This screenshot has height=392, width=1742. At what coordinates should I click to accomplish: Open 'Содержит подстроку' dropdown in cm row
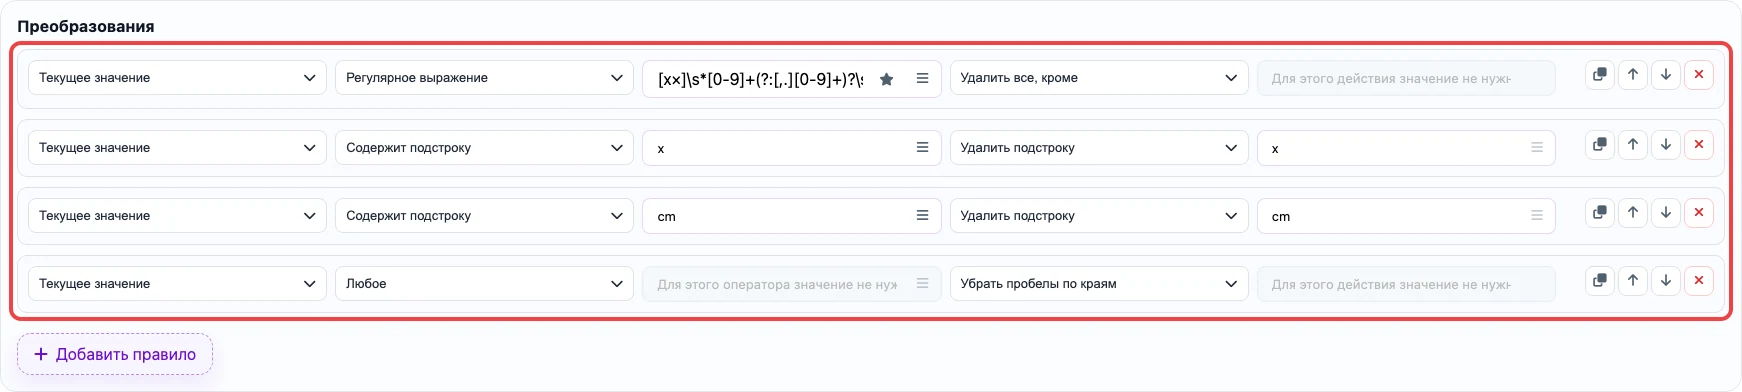484,215
